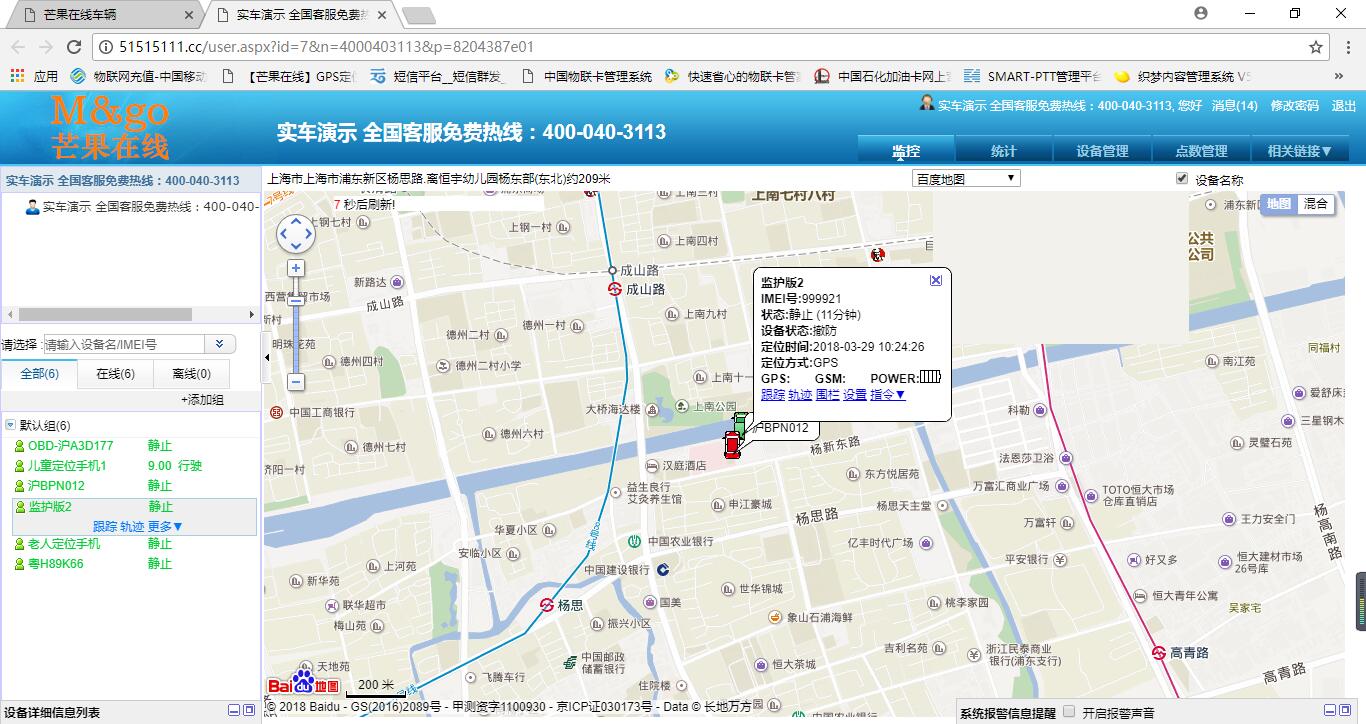
Task: Pan the map up with the compass control
Action: (295, 221)
